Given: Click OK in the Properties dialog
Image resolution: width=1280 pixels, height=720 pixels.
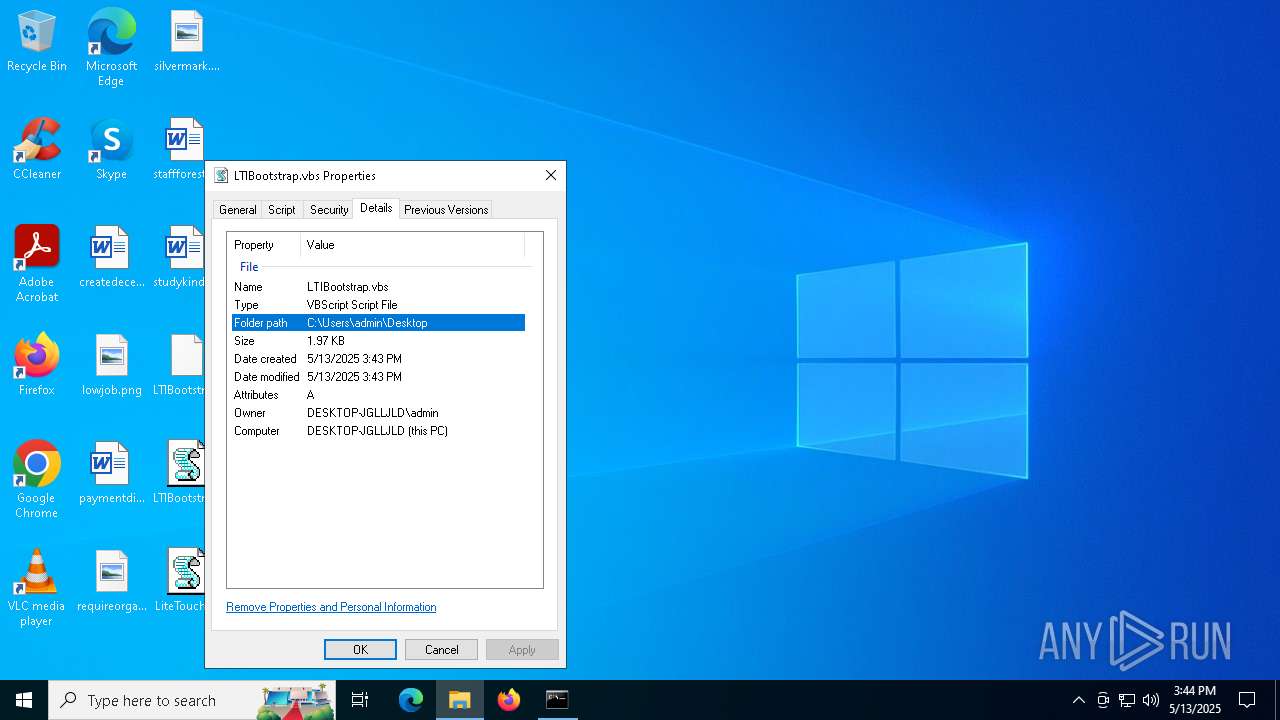Looking at the screenshot, I should click(x=360, y=650).
